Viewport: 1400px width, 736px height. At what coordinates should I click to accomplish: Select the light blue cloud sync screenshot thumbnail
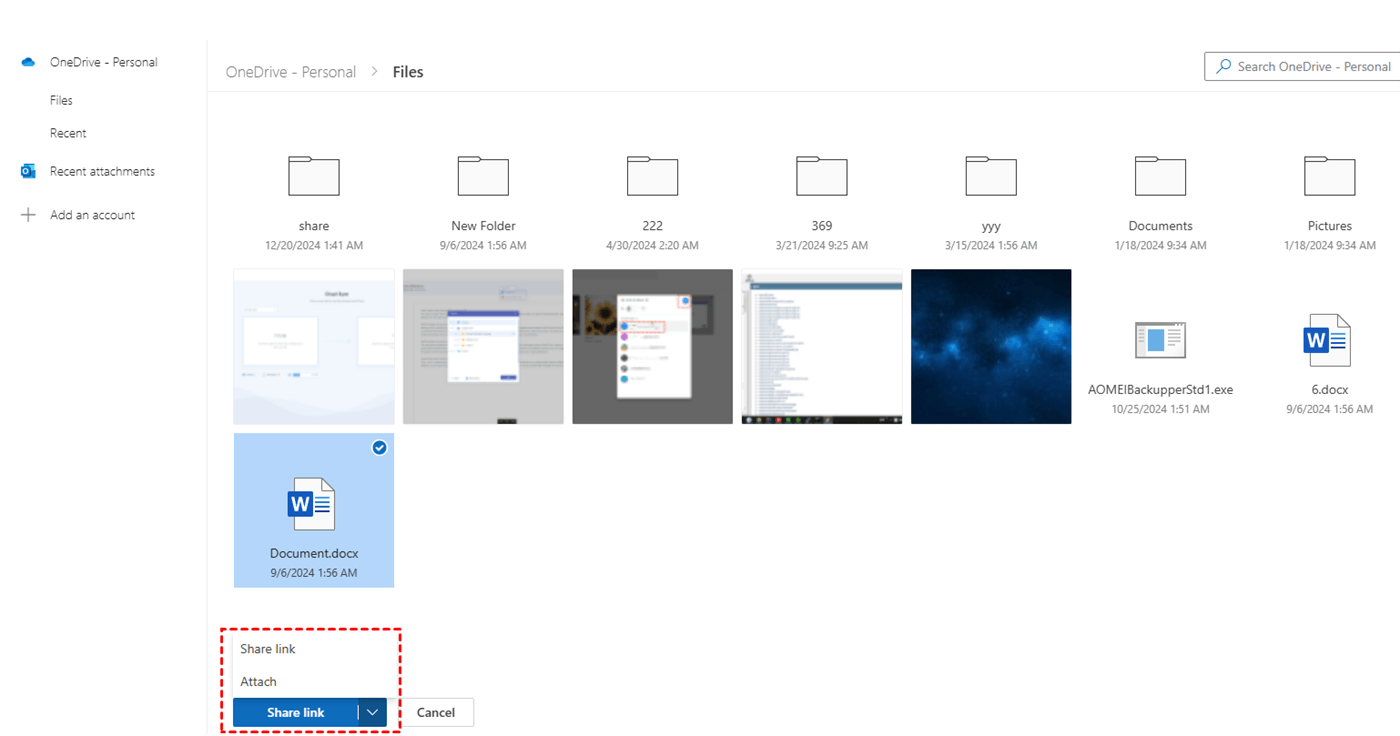click(x=314, y=346)
